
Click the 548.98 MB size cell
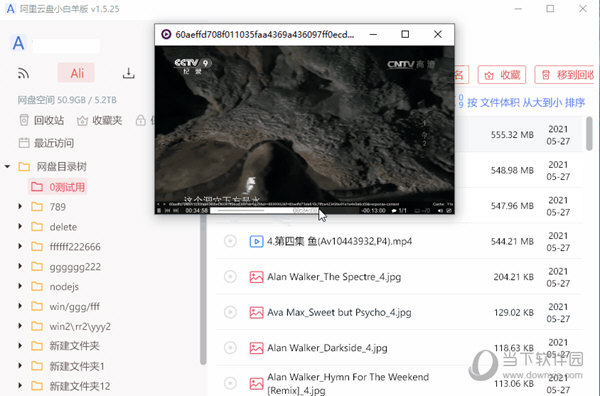(x=512, y=170)
